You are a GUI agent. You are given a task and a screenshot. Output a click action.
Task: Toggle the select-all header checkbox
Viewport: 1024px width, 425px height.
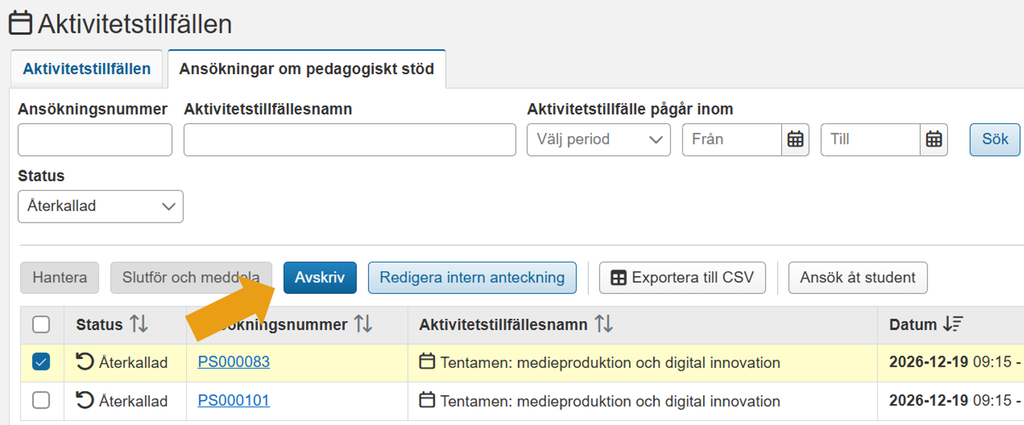(41, 324)
